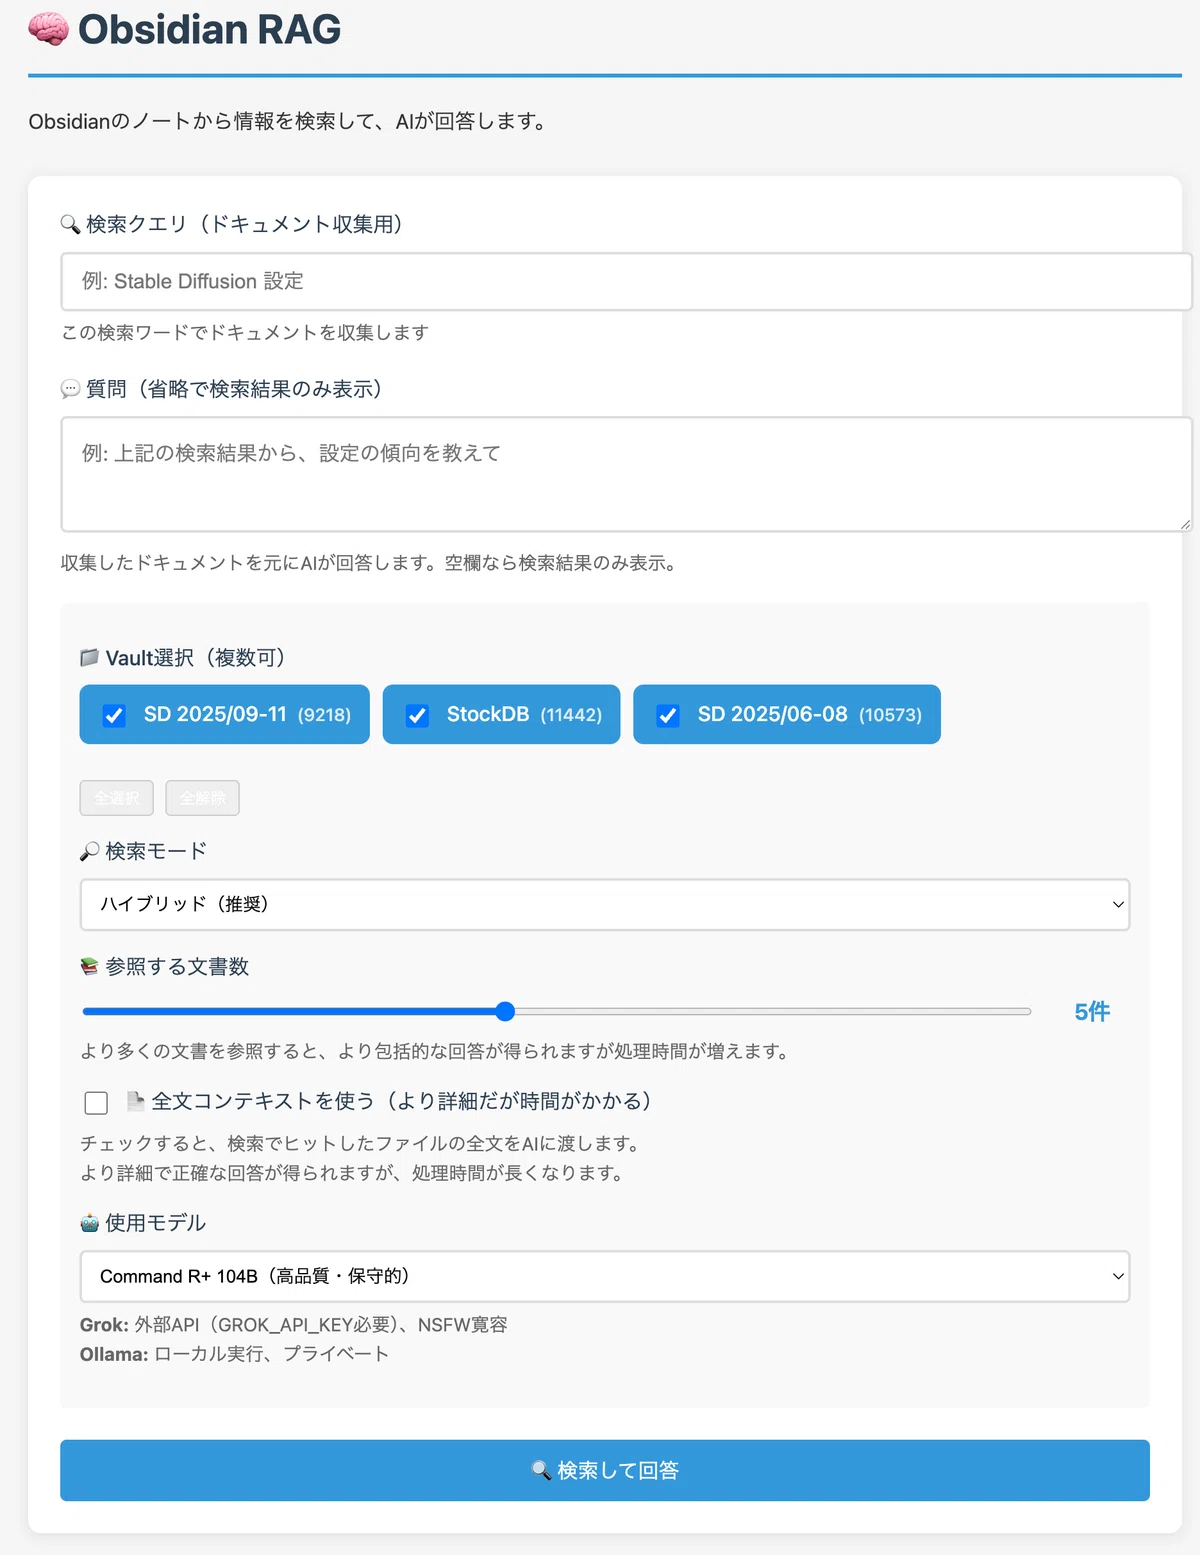This screenshot has width=1200, height=1555.
Task: Click the Grok: 外部API description line
Action: 294,1324
